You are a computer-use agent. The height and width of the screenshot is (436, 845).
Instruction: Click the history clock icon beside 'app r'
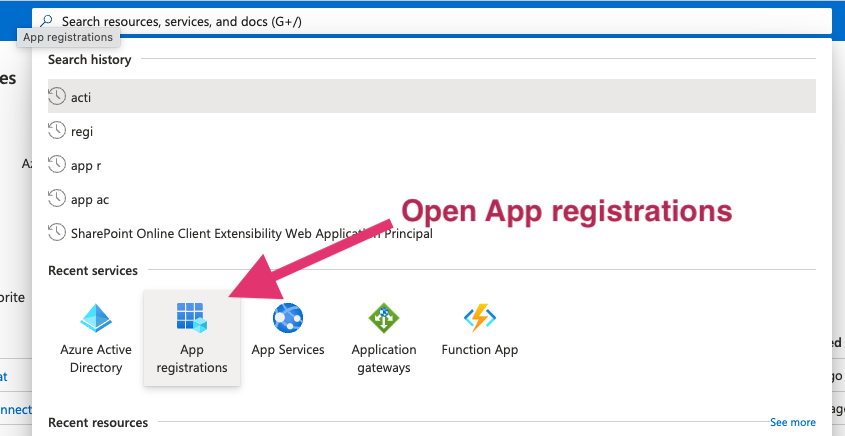(x=57, y=164)
